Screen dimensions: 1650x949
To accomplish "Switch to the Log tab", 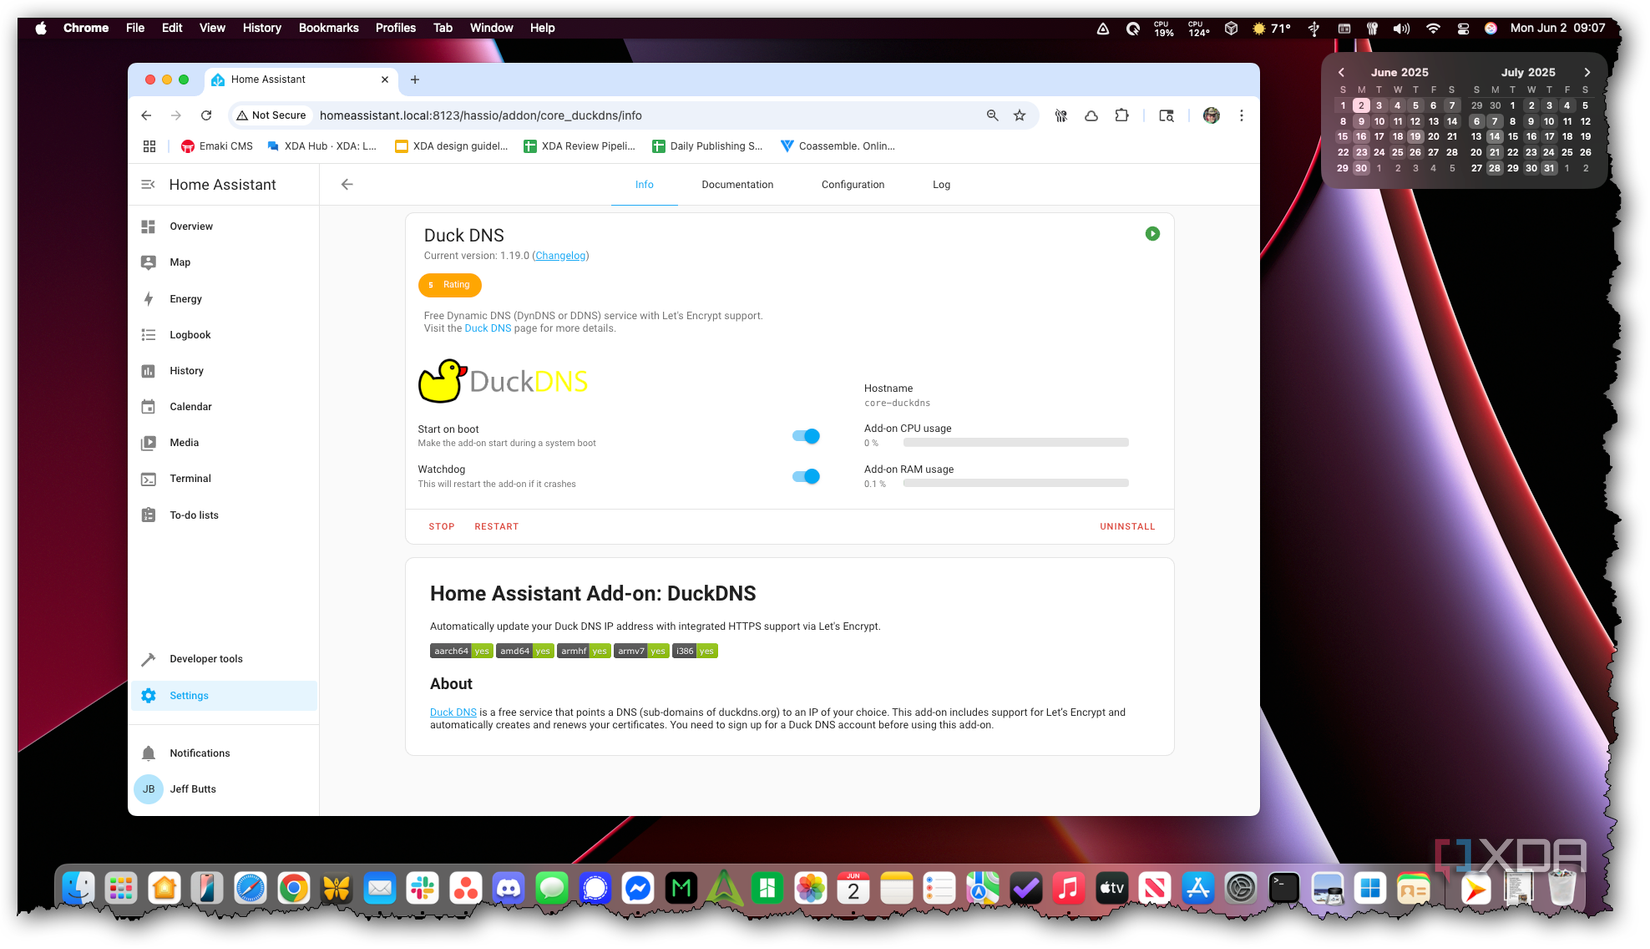I will (941, 185).
